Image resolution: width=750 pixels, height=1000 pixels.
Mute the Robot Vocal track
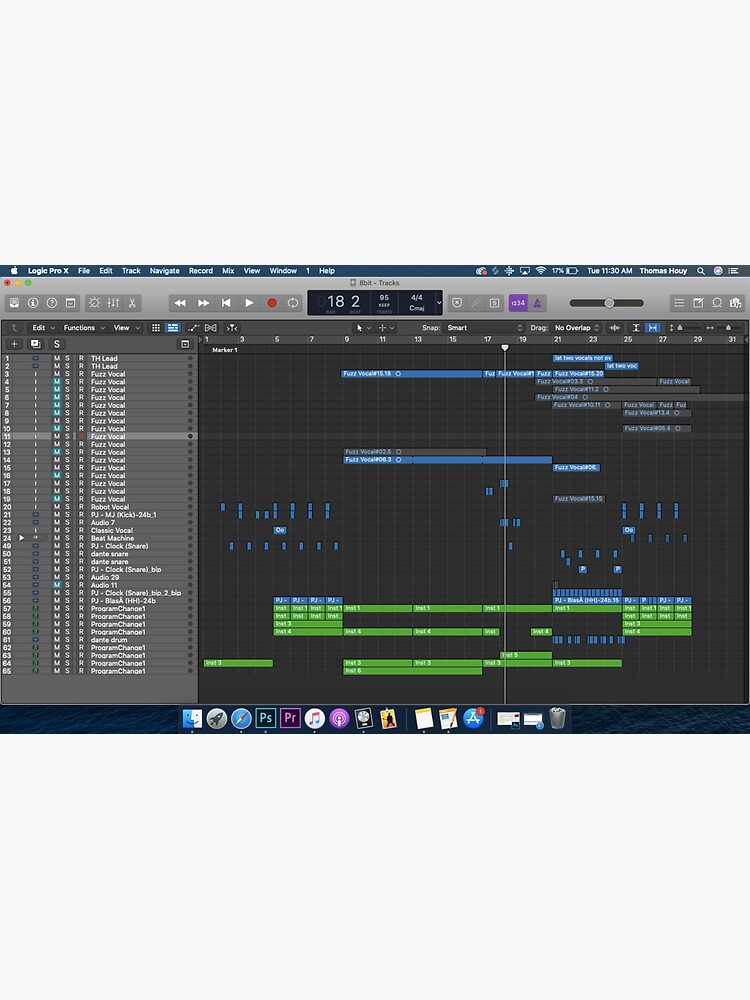coord(57,507)
